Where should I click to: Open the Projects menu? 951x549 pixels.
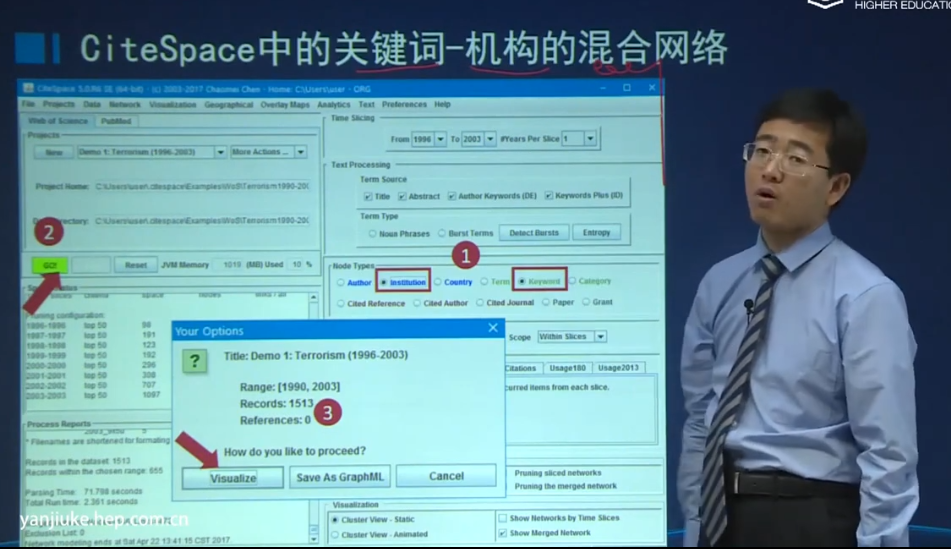tap(58, 104)
